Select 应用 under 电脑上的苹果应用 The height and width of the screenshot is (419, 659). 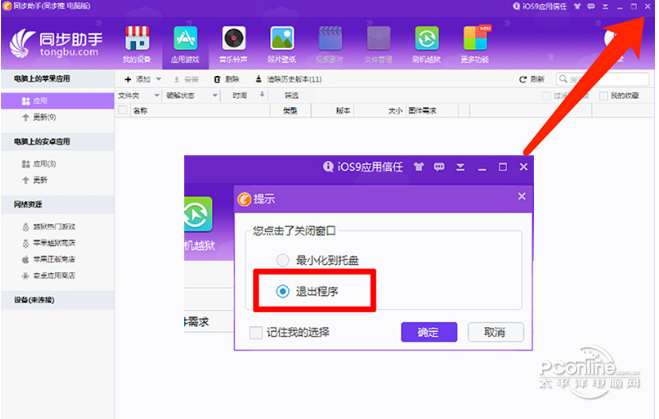(58, 101)
